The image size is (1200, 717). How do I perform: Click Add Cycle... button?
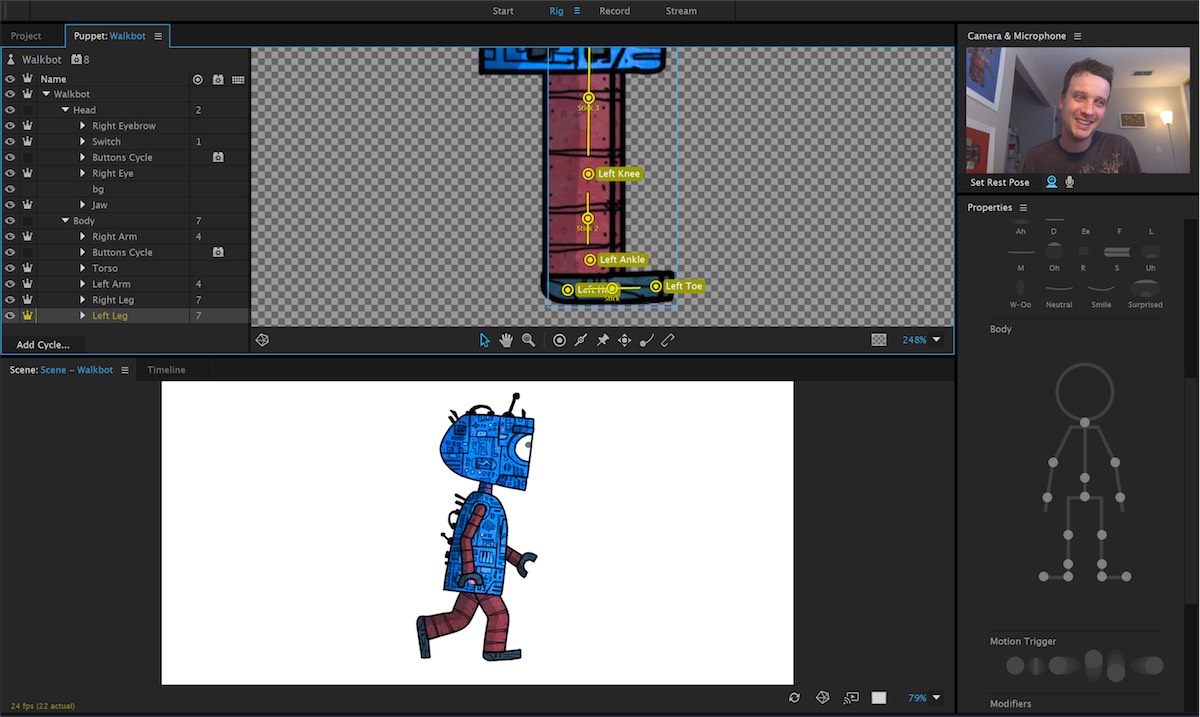click(43, 345)
